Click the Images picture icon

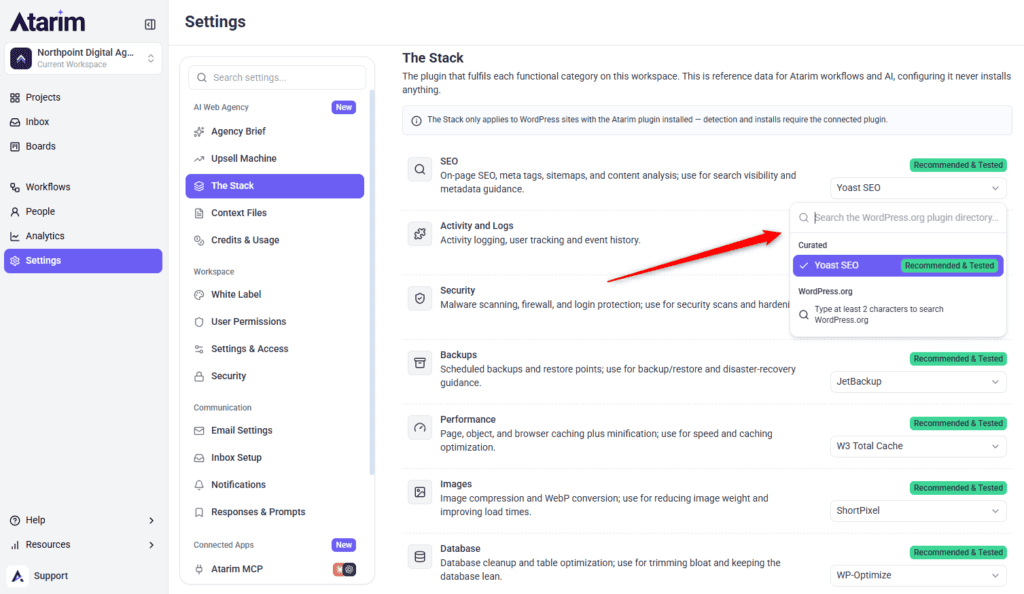tap(420, 492)
